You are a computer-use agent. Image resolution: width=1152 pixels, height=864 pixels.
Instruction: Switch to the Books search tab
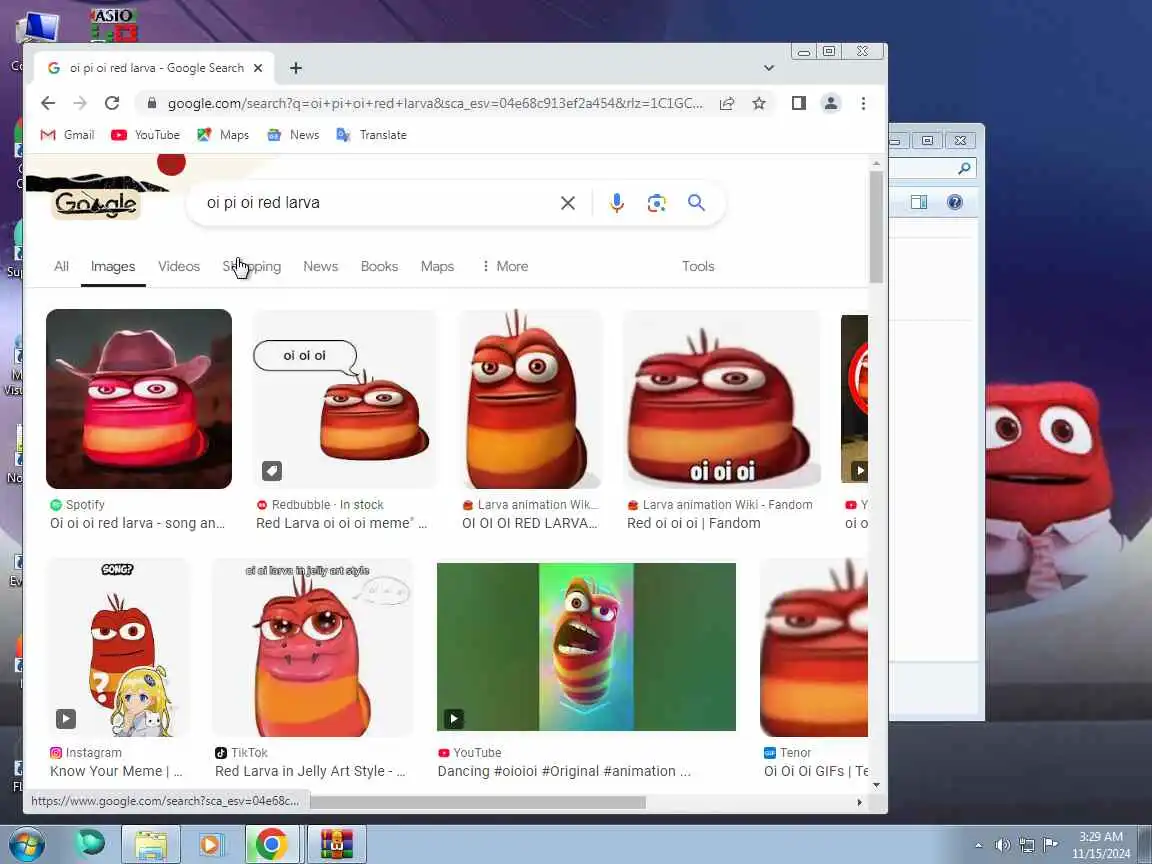380,267
